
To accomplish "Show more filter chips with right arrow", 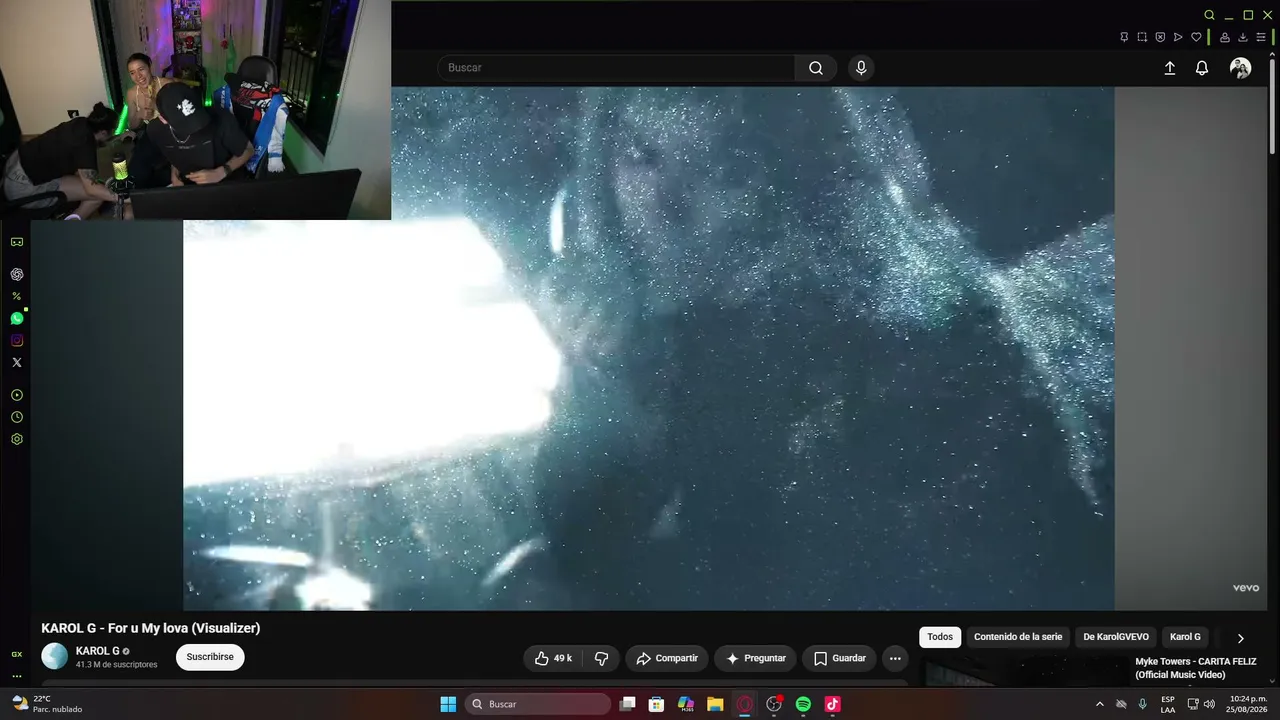I will click(1241, 638).
